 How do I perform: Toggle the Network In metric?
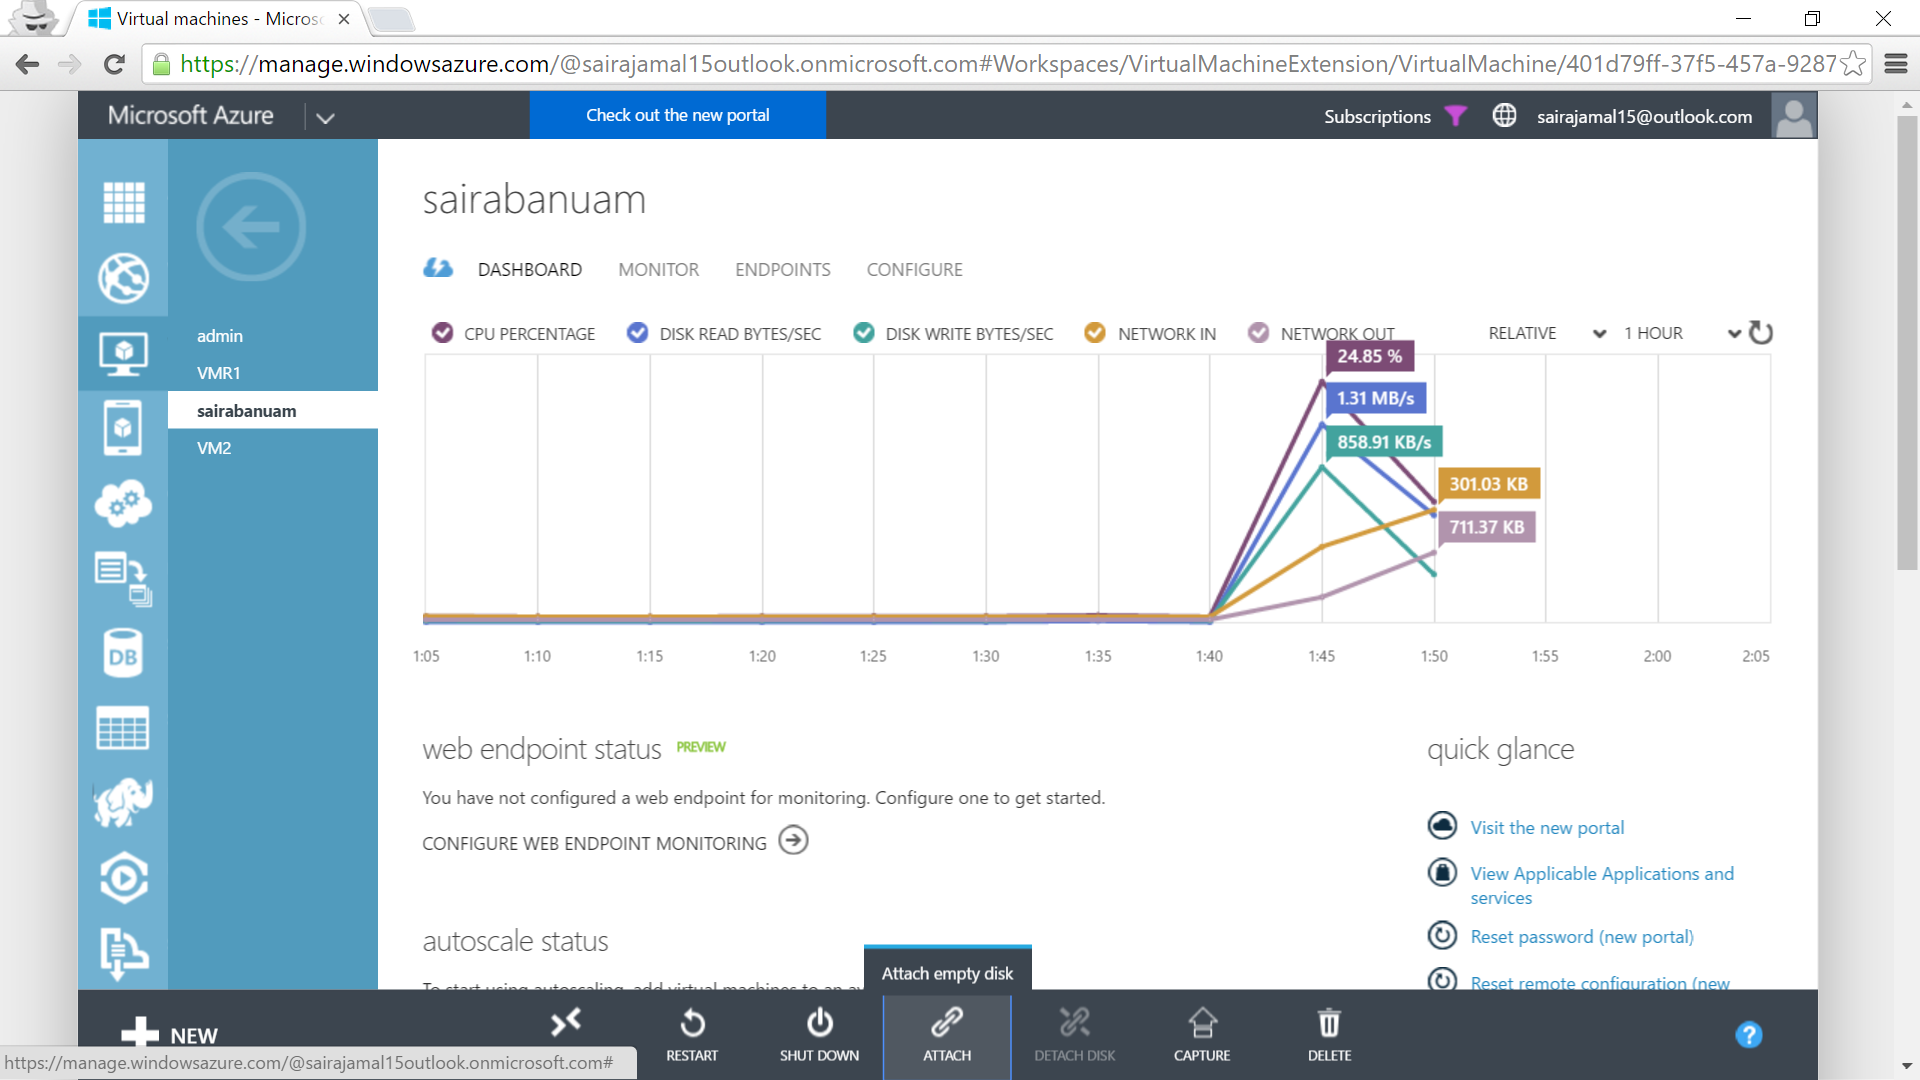pyautogui.click(x=1095, y=333)
